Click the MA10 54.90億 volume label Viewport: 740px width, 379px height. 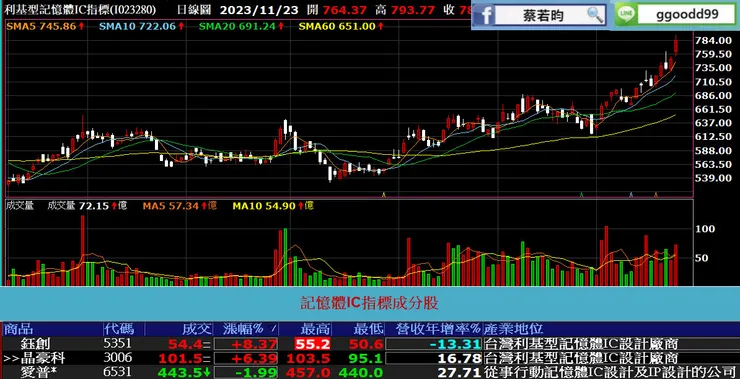[273, 206]
